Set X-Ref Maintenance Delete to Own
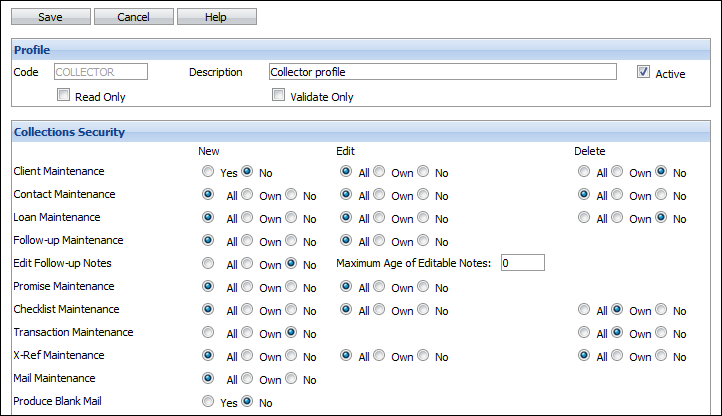This screenshot has width=722, height=416. coord(617,356)
